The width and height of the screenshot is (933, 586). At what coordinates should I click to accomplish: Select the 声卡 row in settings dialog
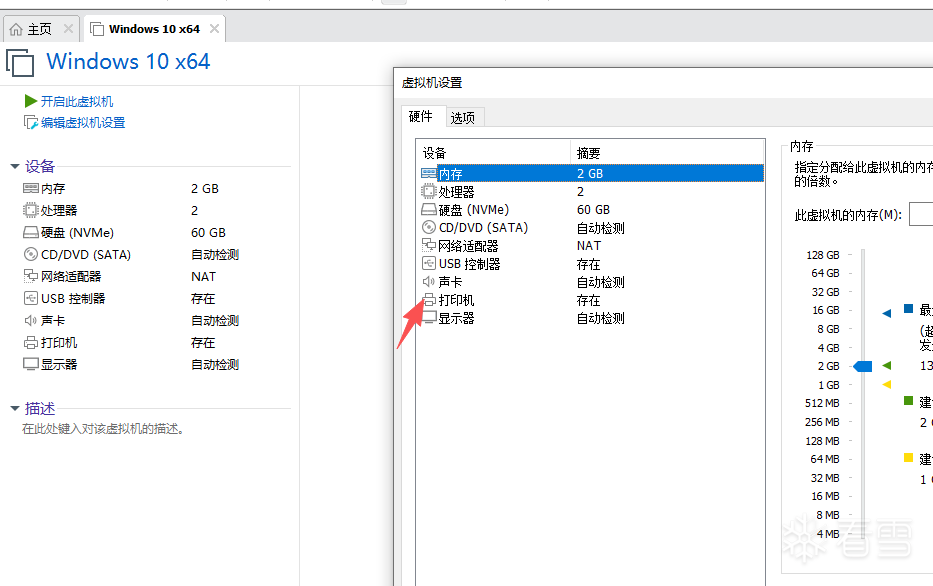click(x=591, y=281)
